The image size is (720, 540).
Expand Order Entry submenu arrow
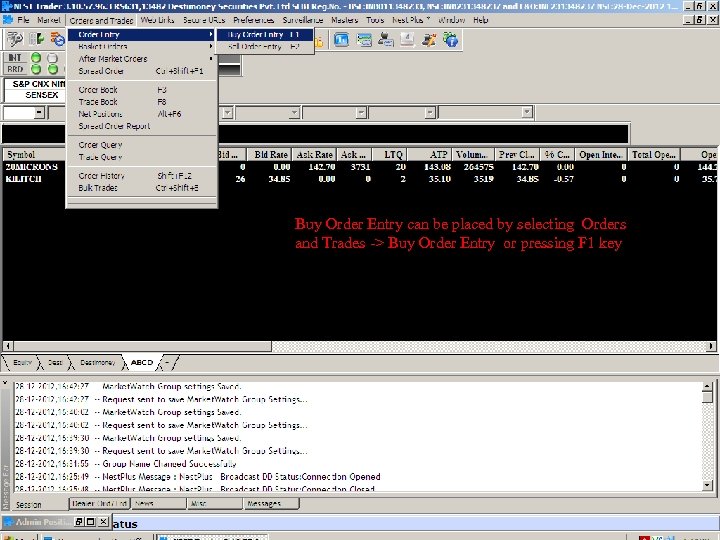point(211,34)
